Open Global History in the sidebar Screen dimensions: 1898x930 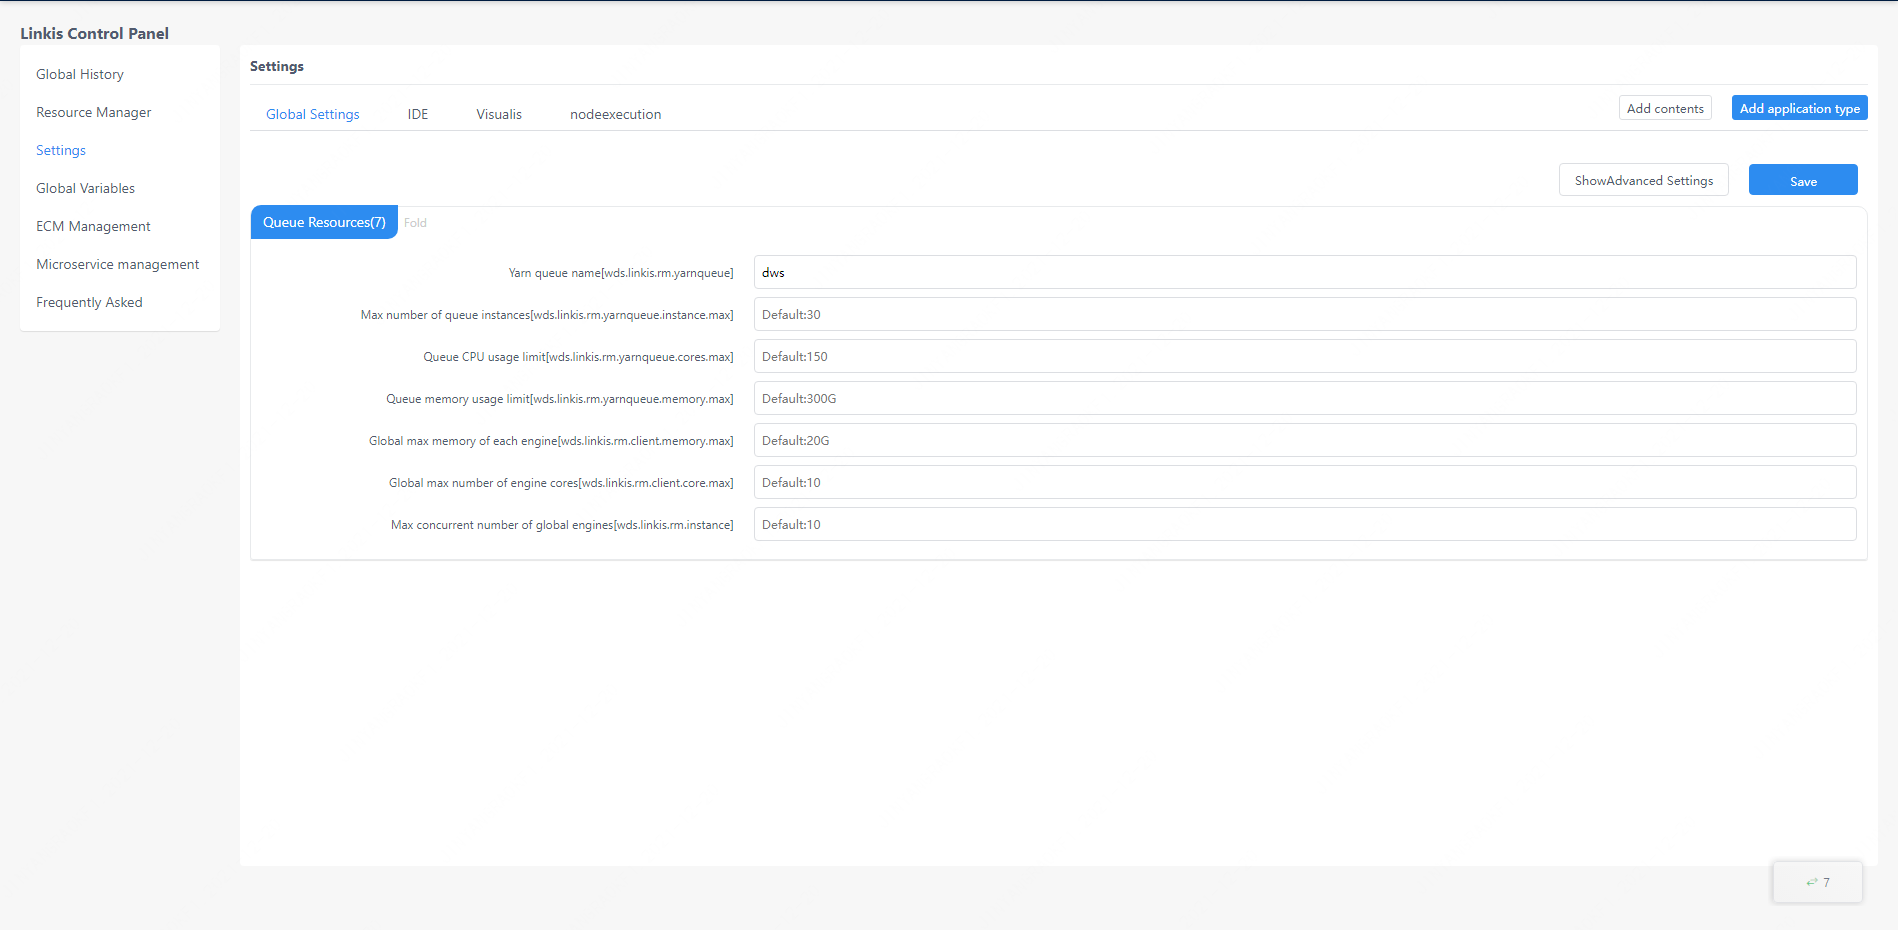click(x=80, y=74)
